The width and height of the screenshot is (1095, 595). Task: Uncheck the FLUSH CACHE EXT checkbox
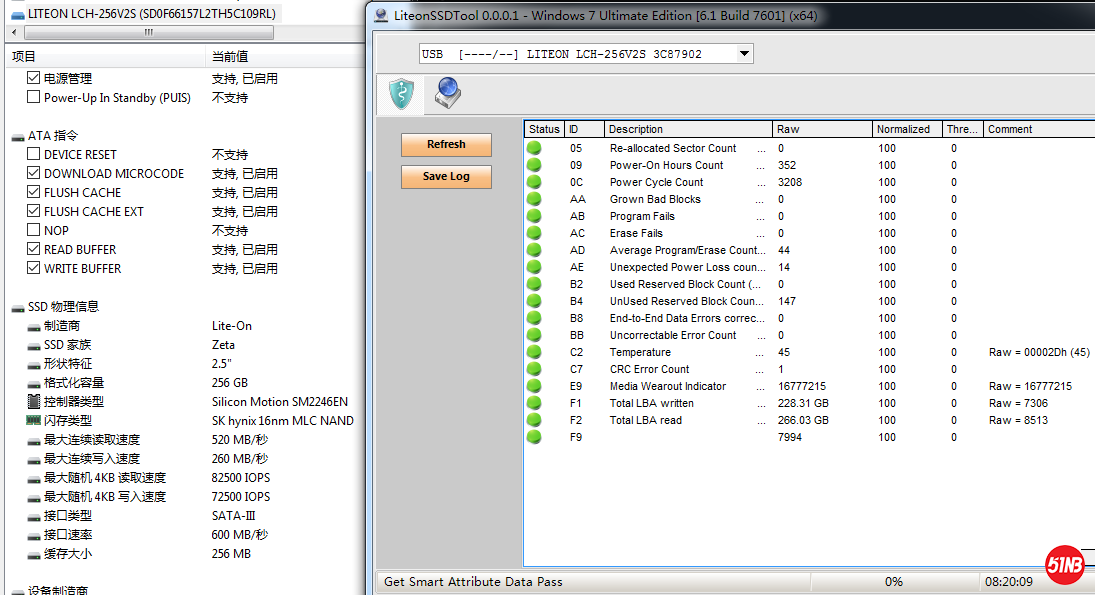[x=34, y=212]
